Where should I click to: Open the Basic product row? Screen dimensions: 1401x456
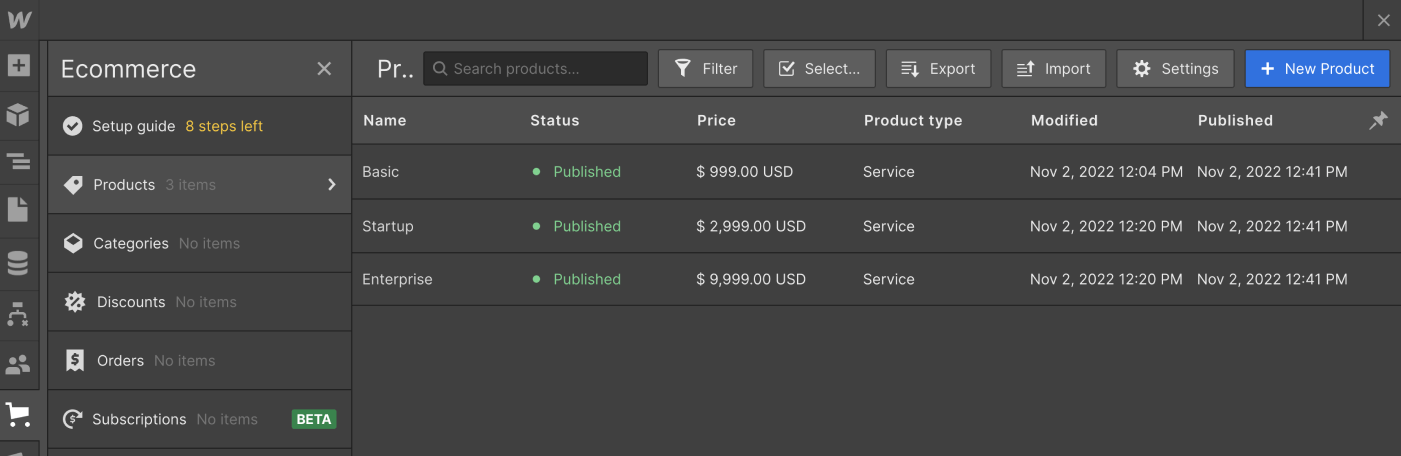[876, 172]
